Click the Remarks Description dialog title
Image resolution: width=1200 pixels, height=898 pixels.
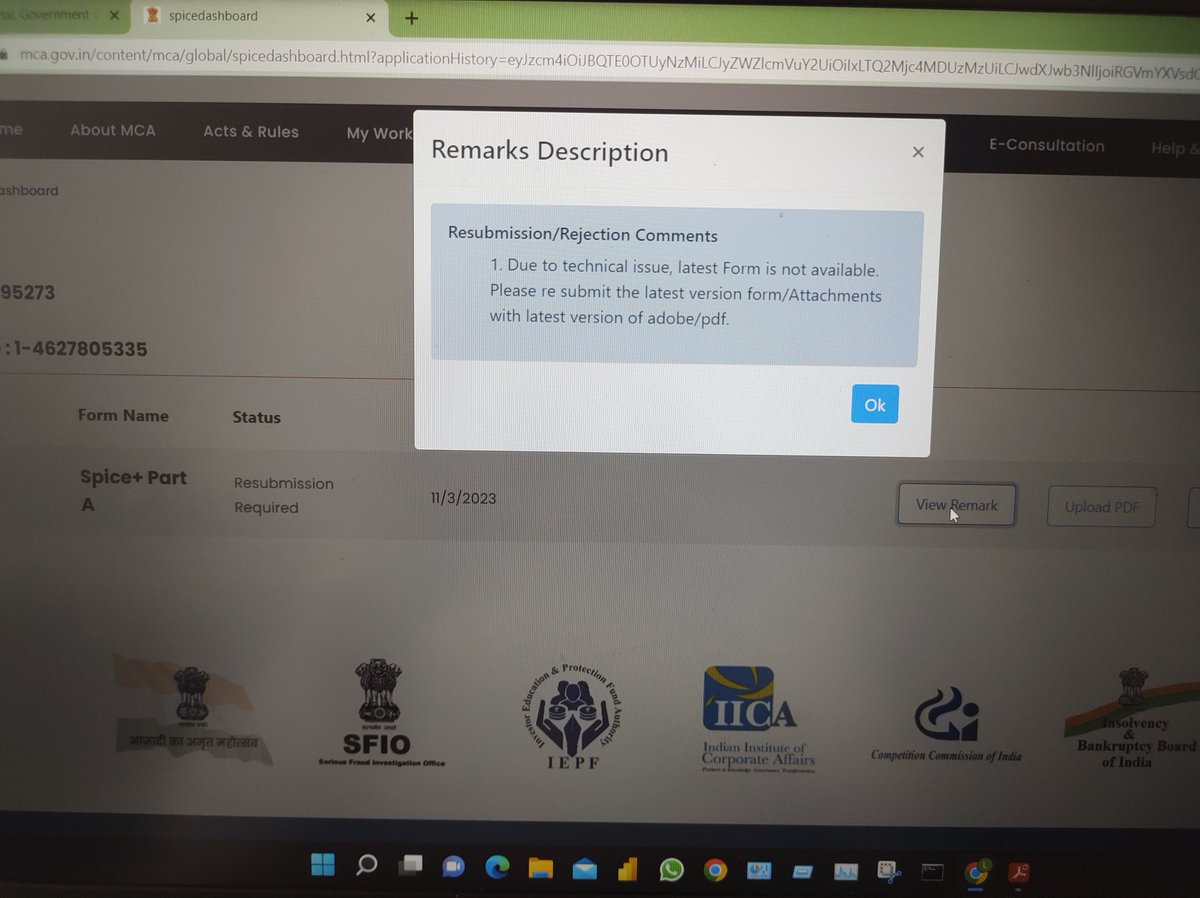point(550,152)
